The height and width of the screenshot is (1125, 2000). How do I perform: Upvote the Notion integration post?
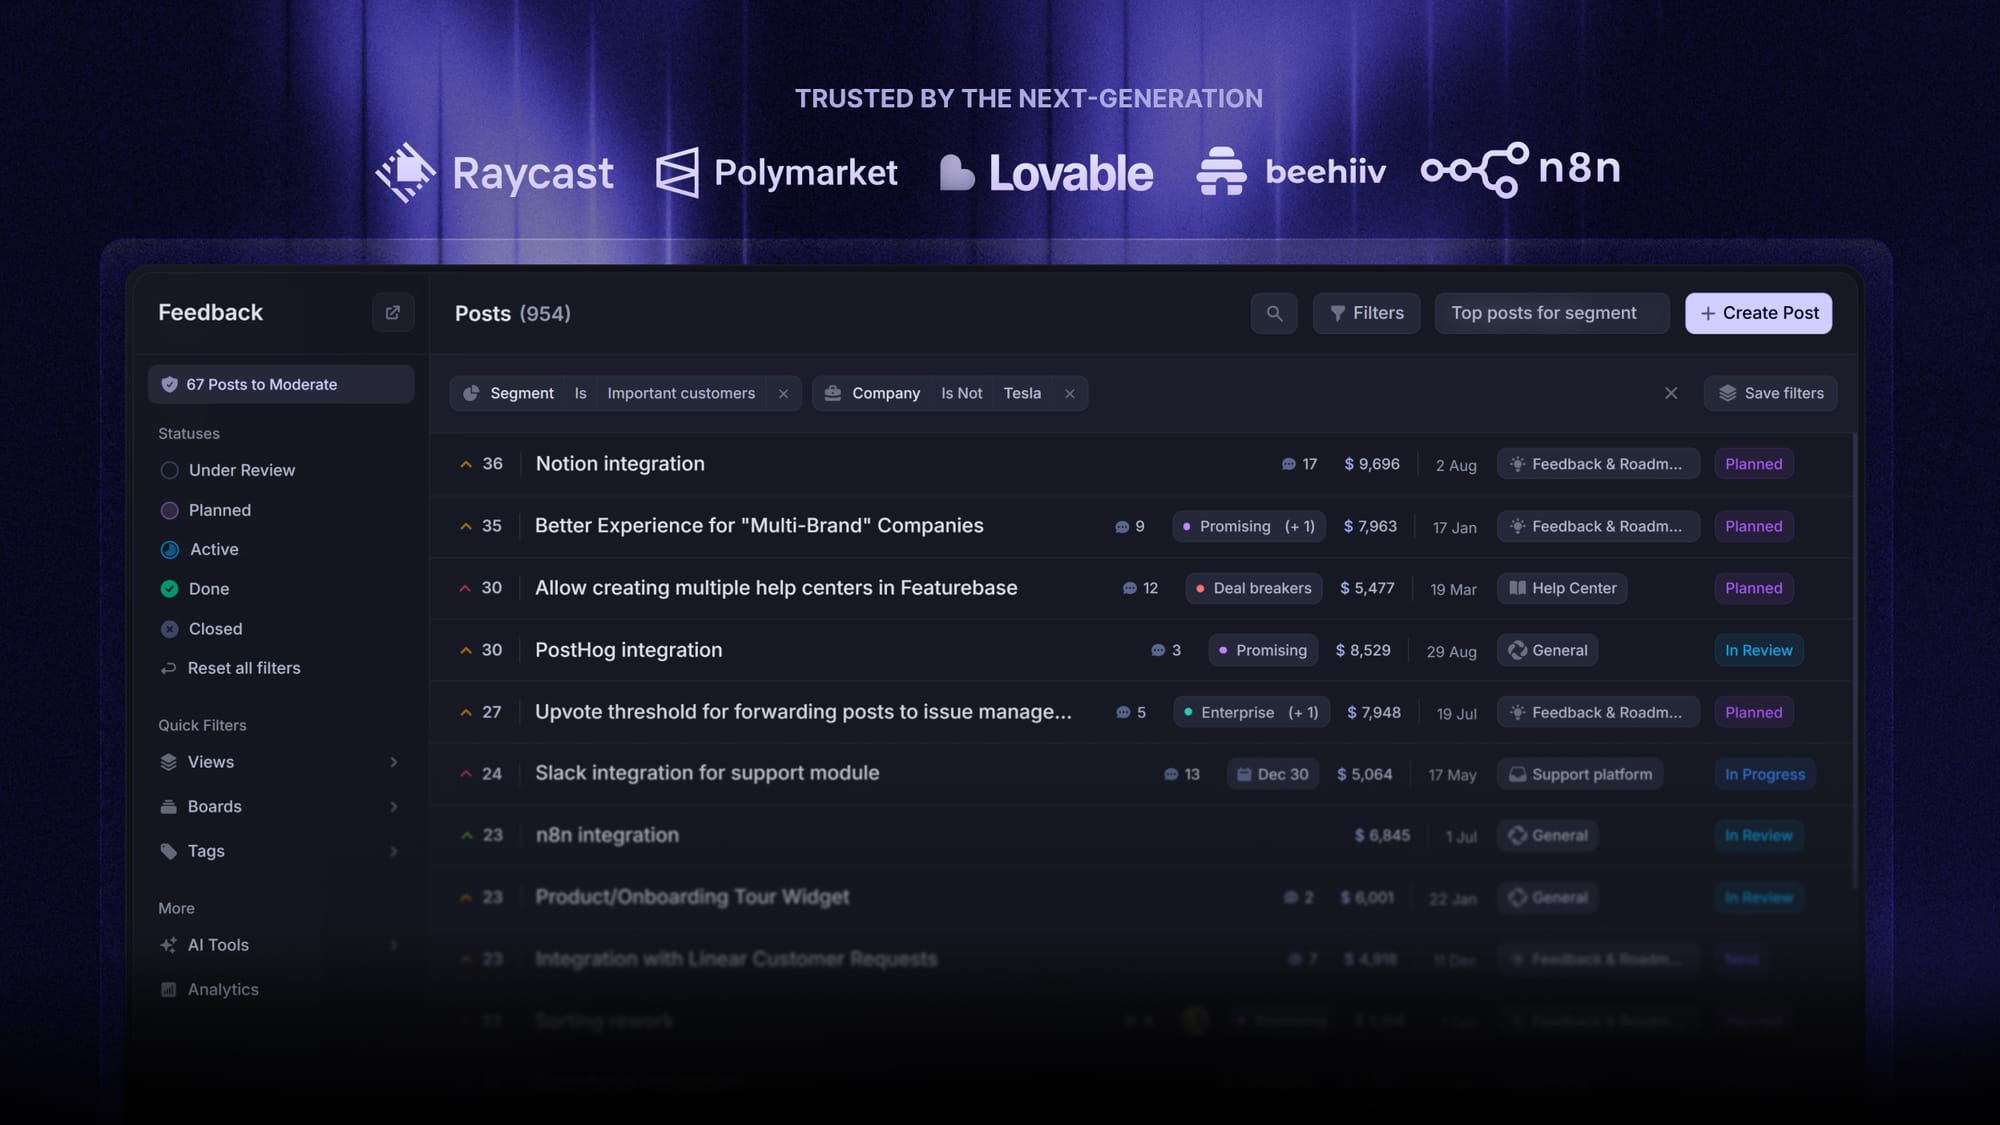click(466, 464)
